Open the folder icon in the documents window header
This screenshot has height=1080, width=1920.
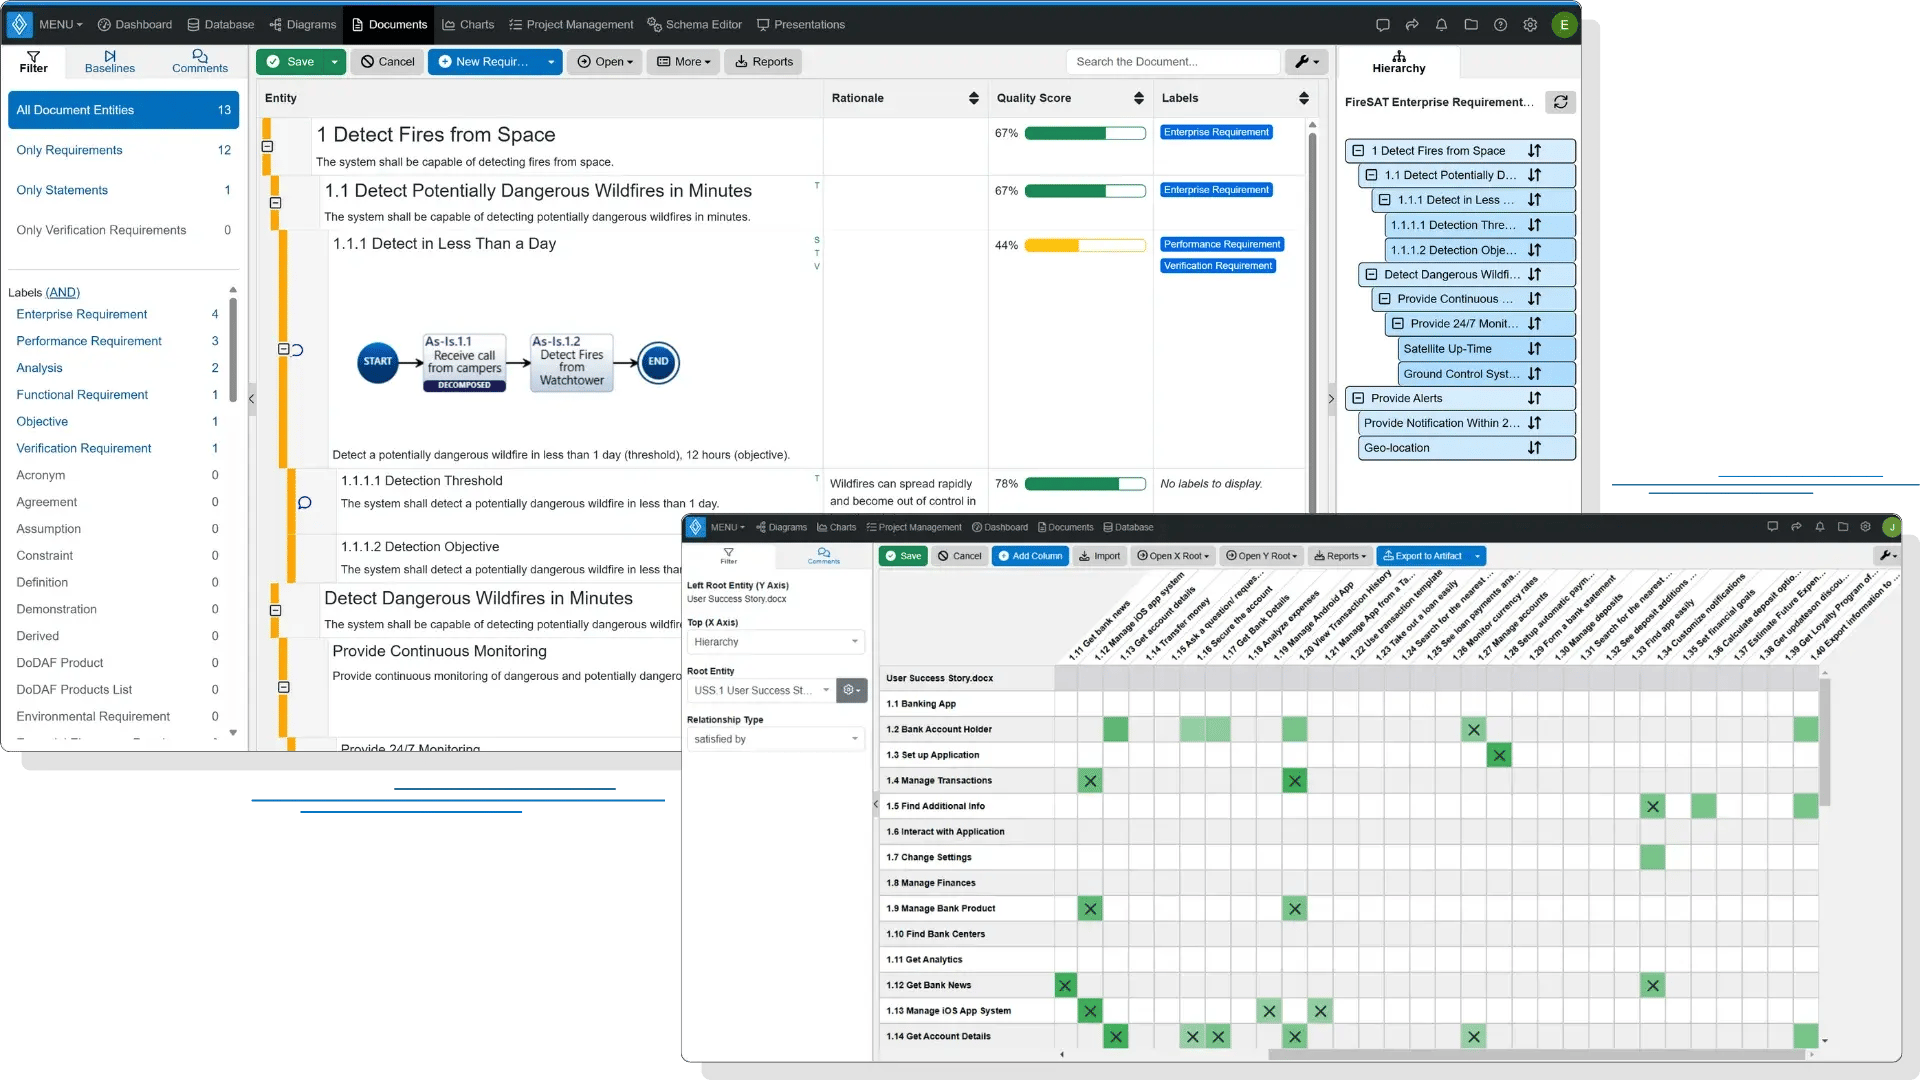pos(1471,25)
